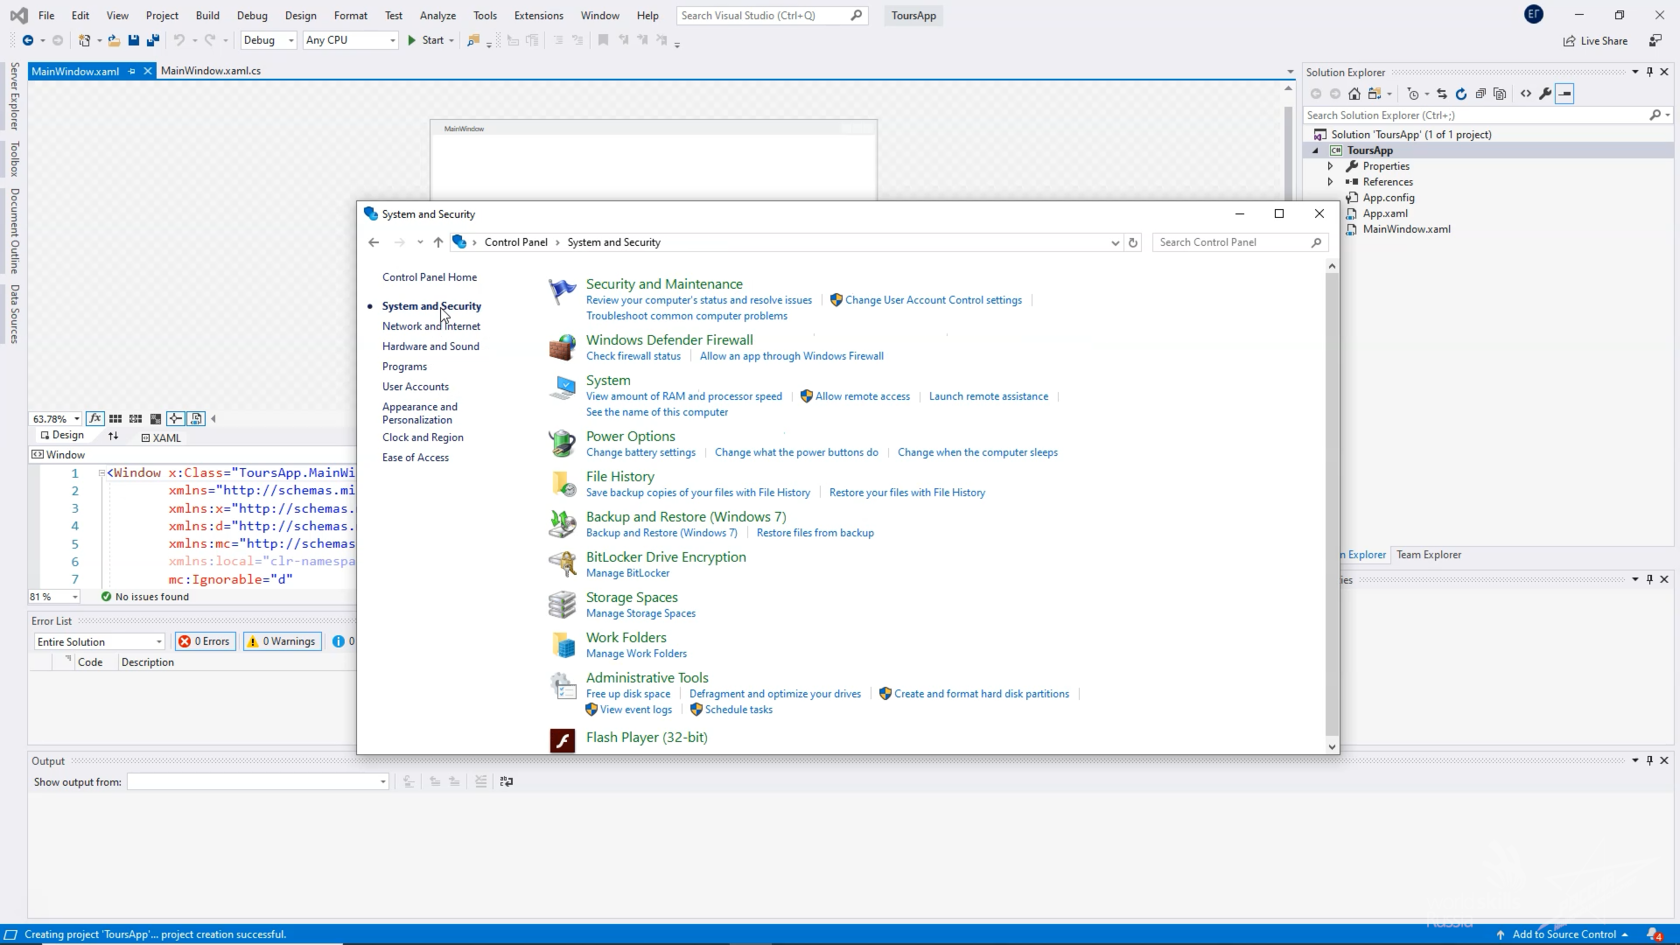Image resolution: width=1680 pixels, height=945 pixels.
Task: Open Network and Internet in the sidebar
Action: coord(431,326)
